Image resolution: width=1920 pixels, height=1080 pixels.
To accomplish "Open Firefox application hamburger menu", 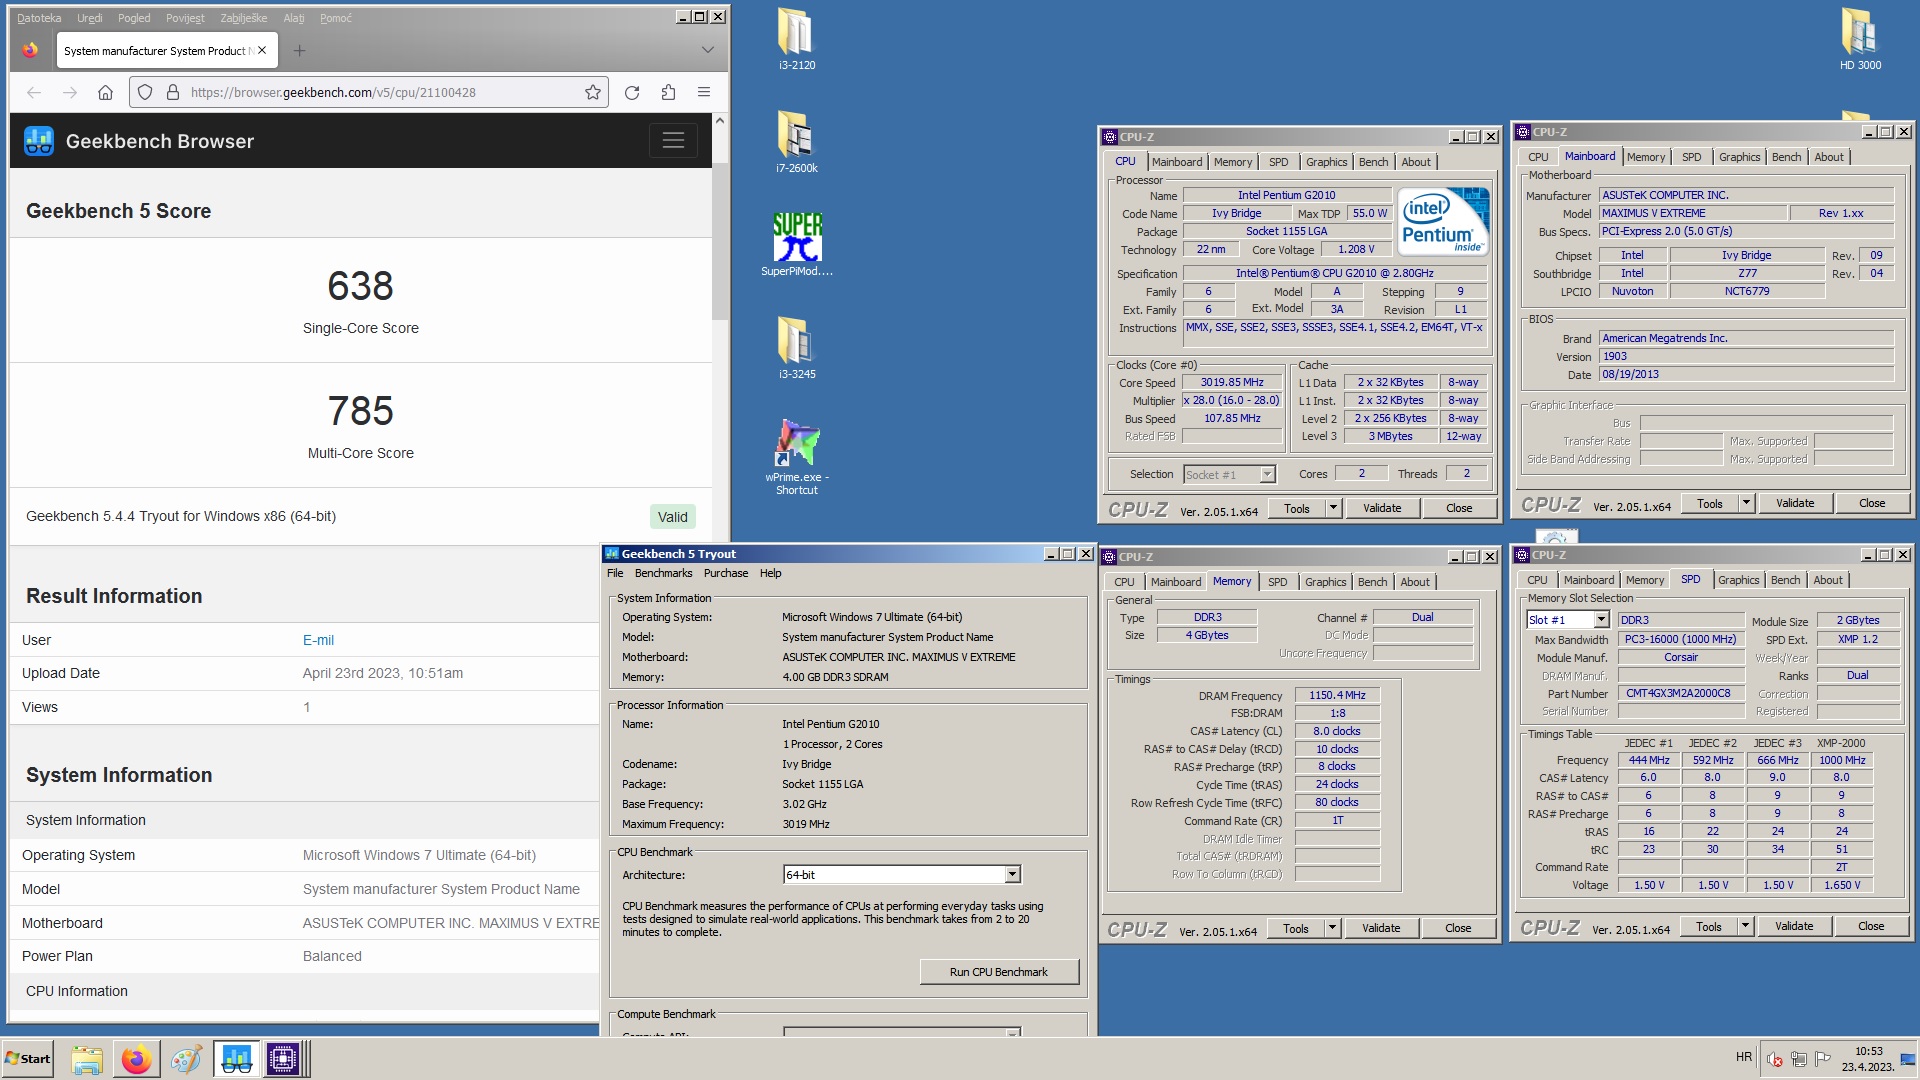I will 704,92.
